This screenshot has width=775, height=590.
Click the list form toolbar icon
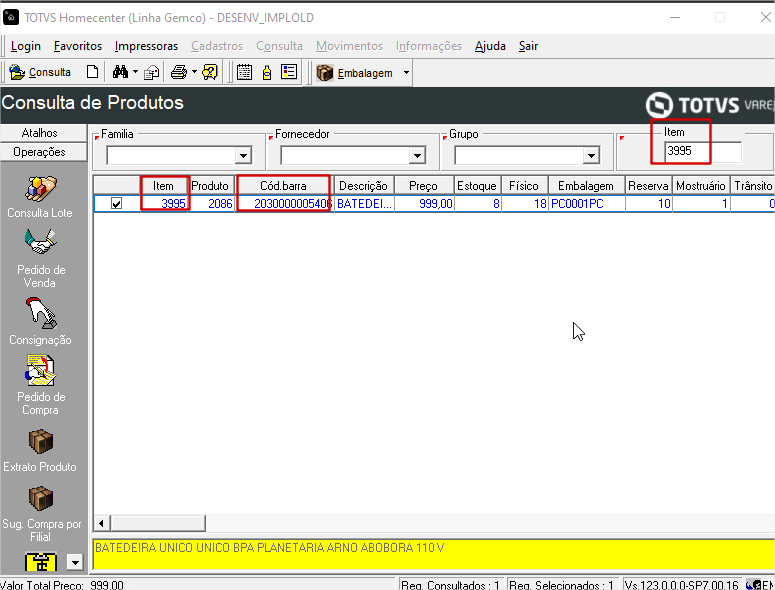coord(289,72)
